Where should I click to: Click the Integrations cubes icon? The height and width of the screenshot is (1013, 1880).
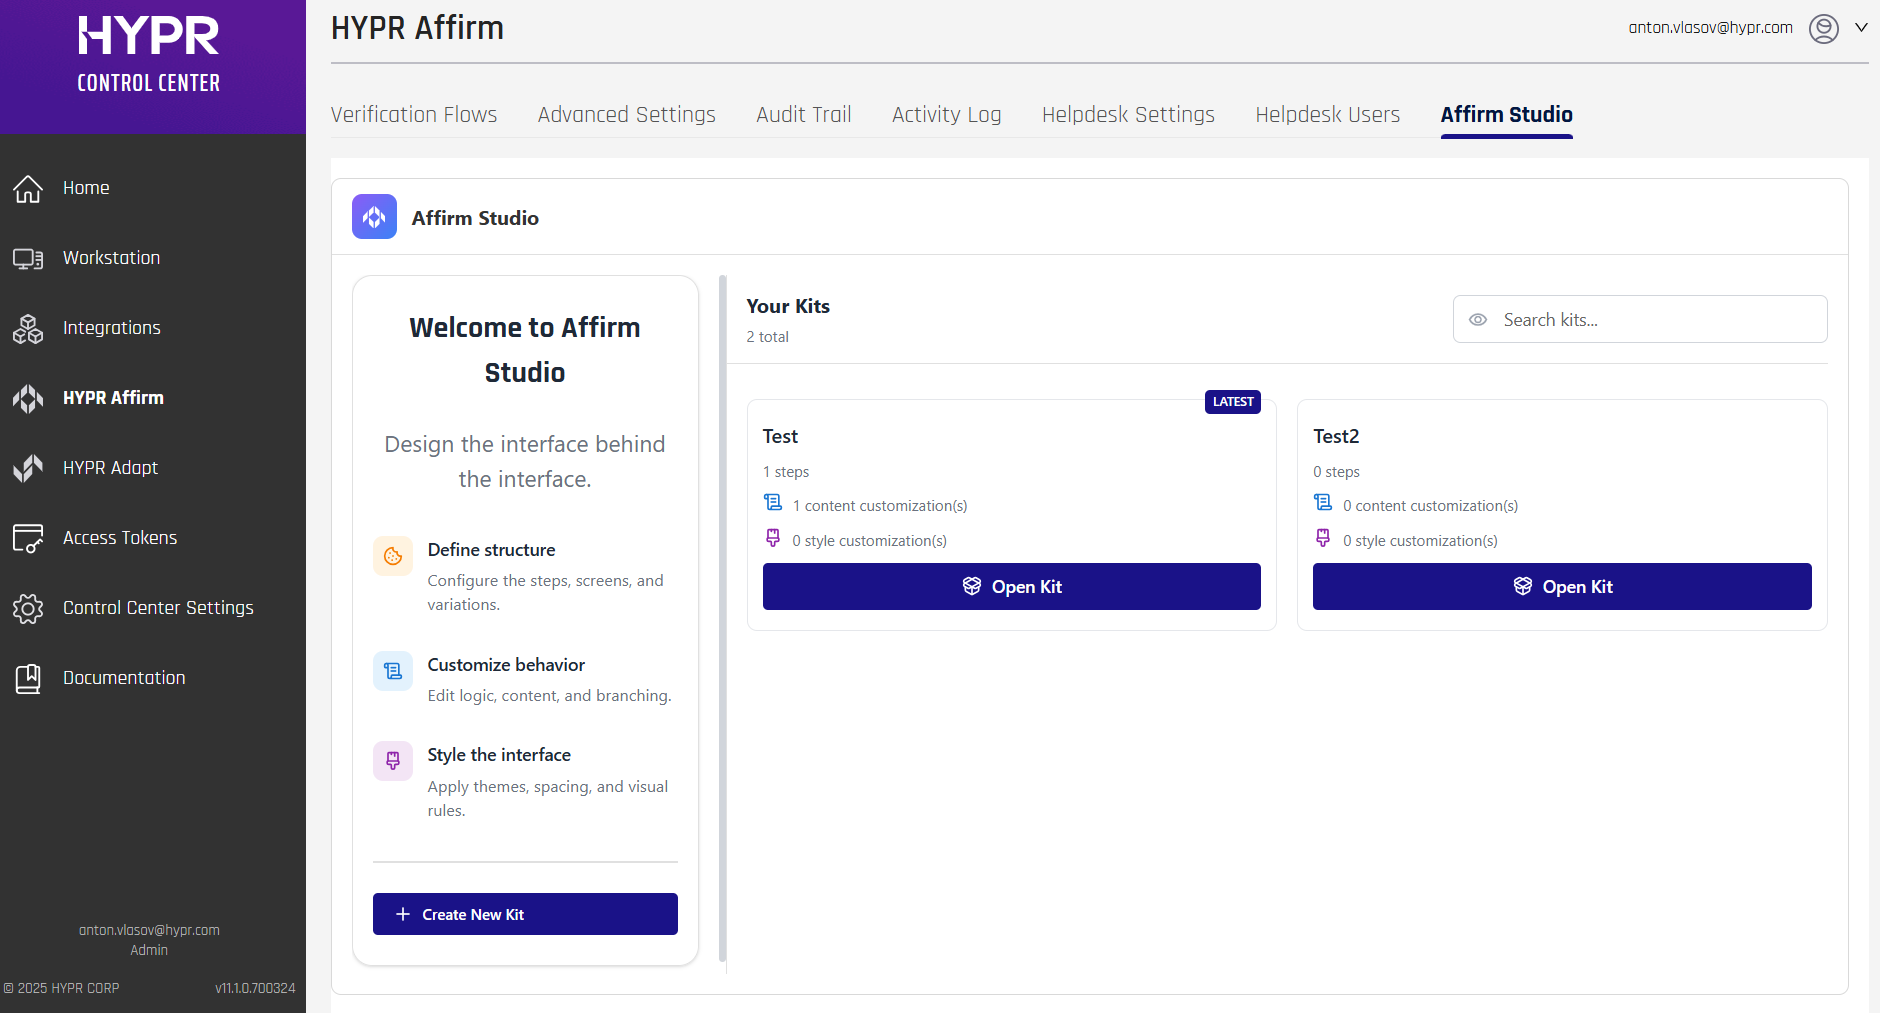click(28, 329)
